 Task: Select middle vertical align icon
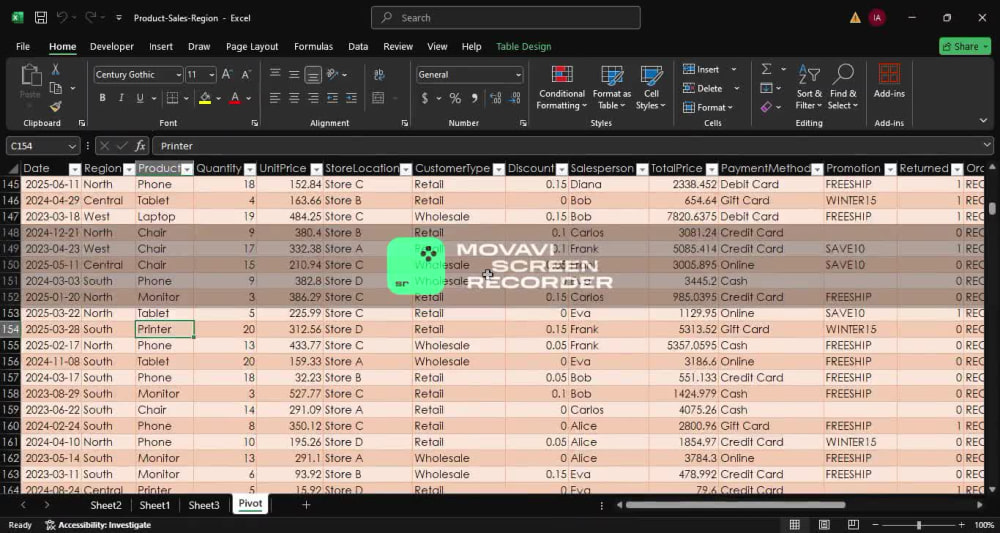click(294, 75)
